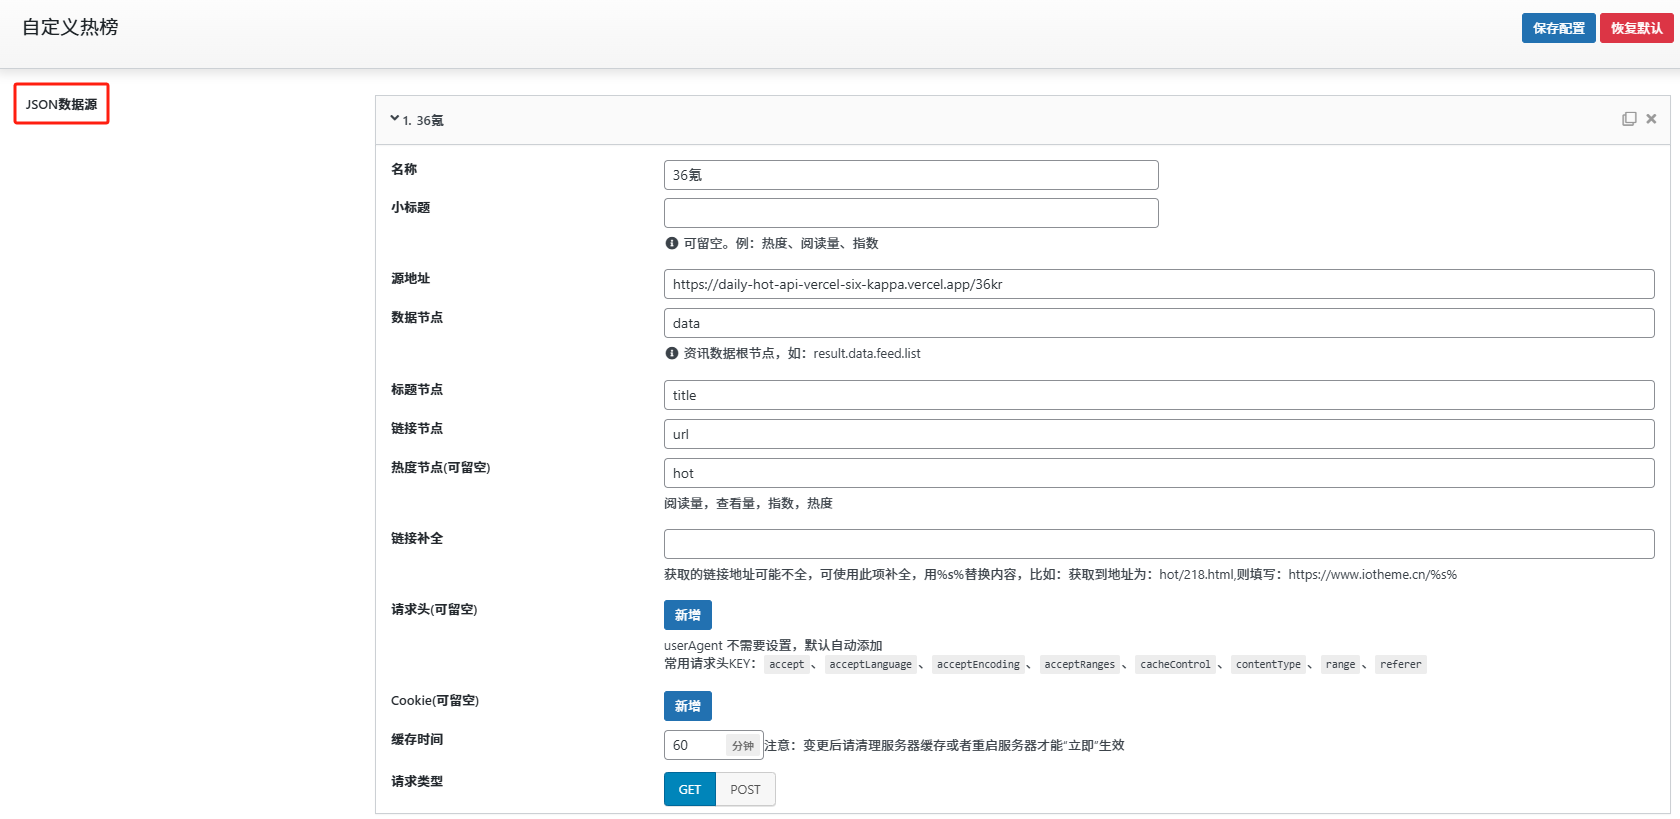Add a Cookie with 新增 button
Image resolution: width=1680 pixels, height=819 pixels.
coord(688,706)
